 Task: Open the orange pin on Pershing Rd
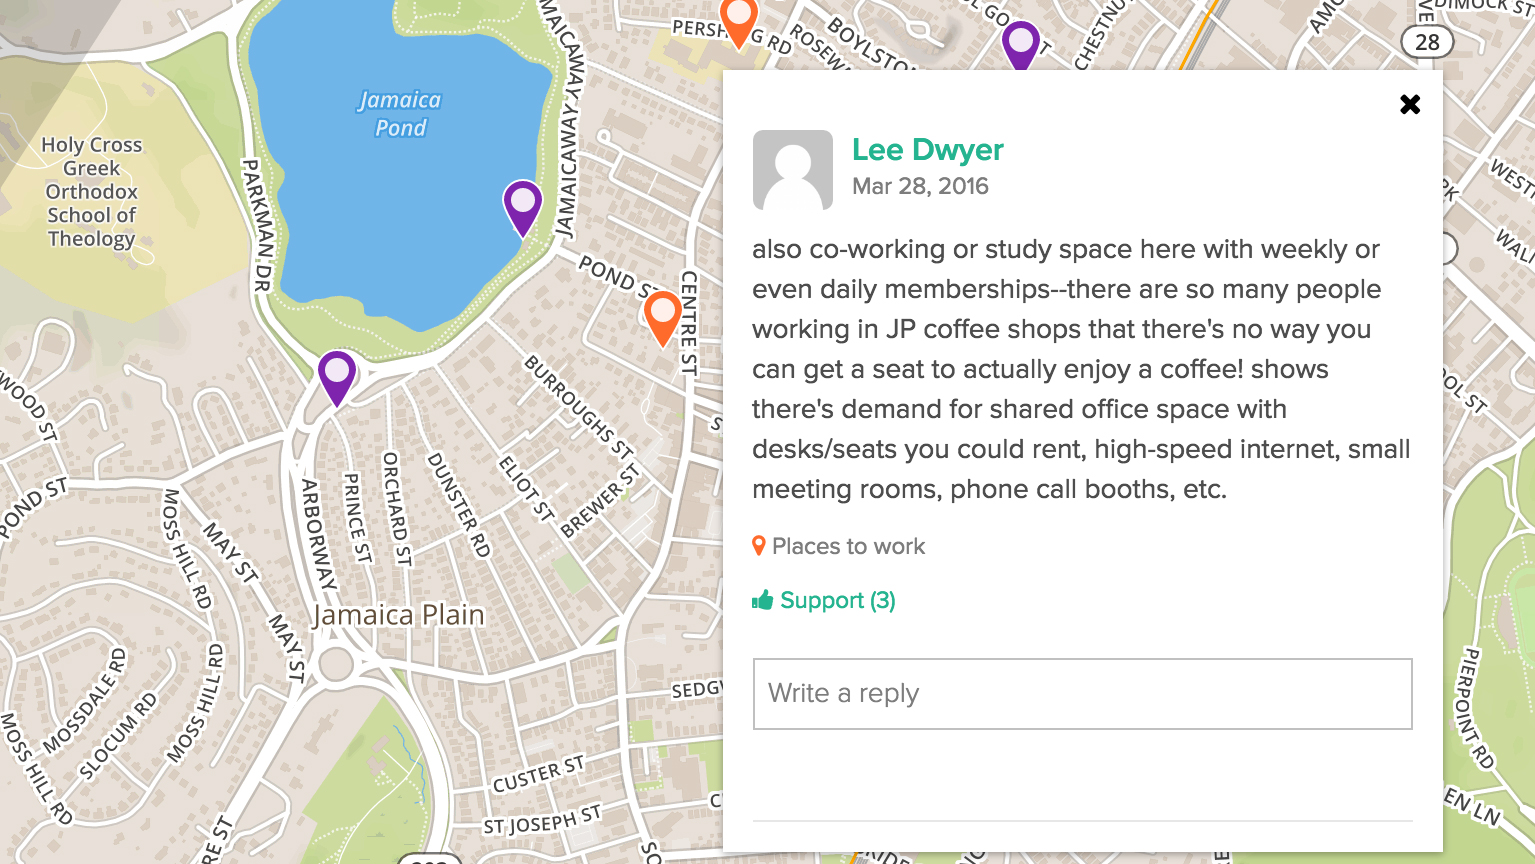pos(738,20)
